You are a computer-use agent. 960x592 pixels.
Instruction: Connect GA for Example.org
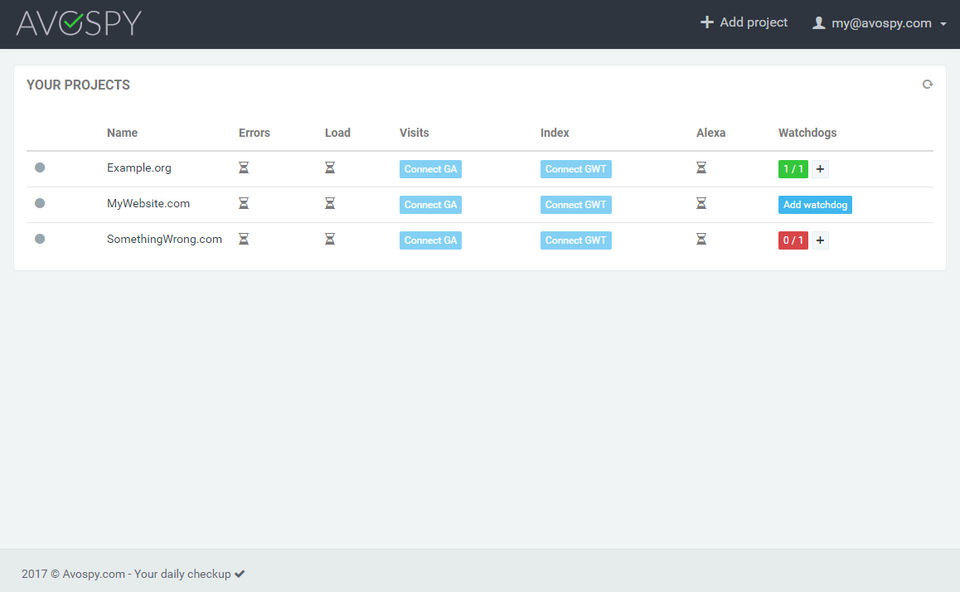click(430, 169)
